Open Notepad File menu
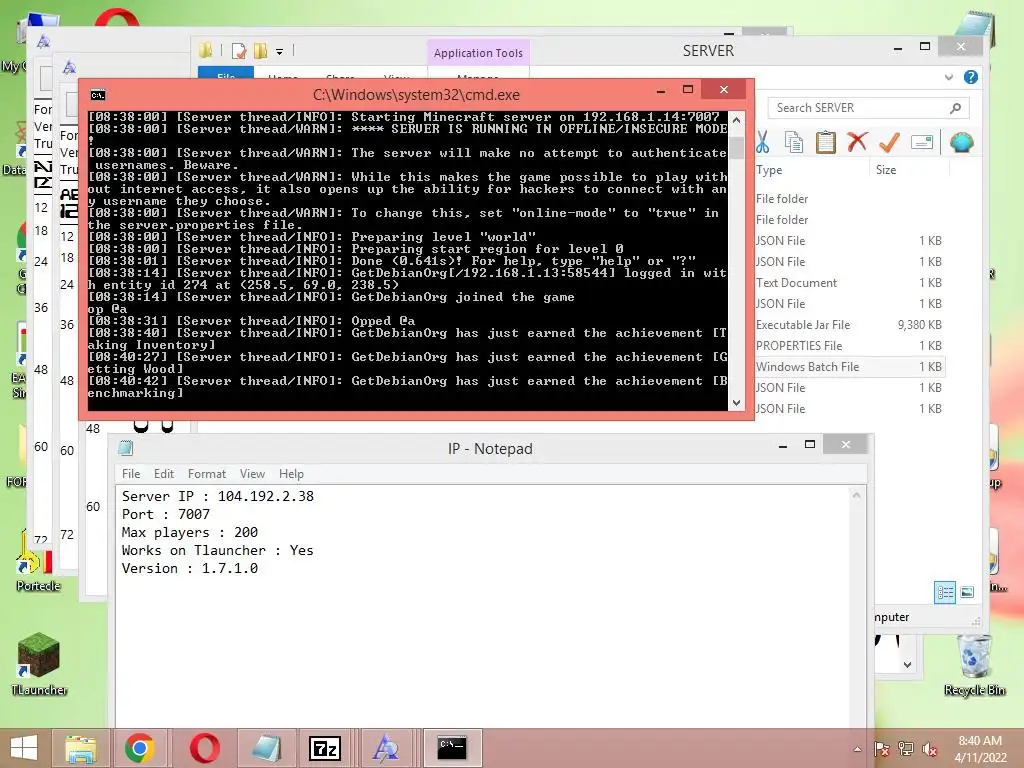The width and height of the screenshot is (1024, 768). [131, 473]
